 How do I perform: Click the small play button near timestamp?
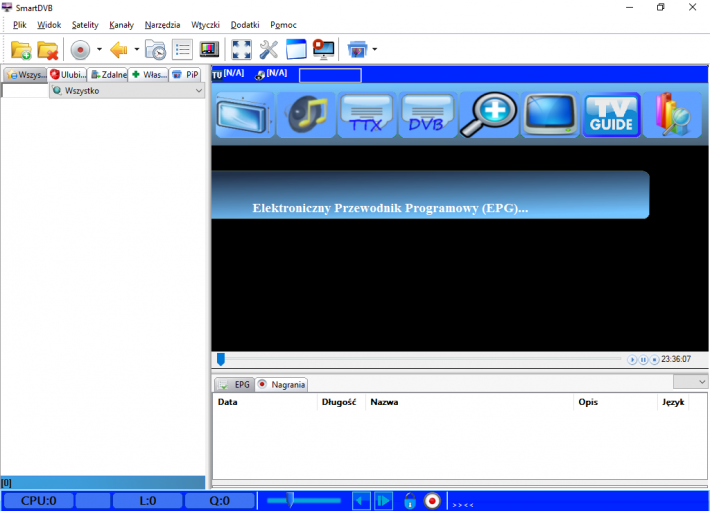(632, 360)
